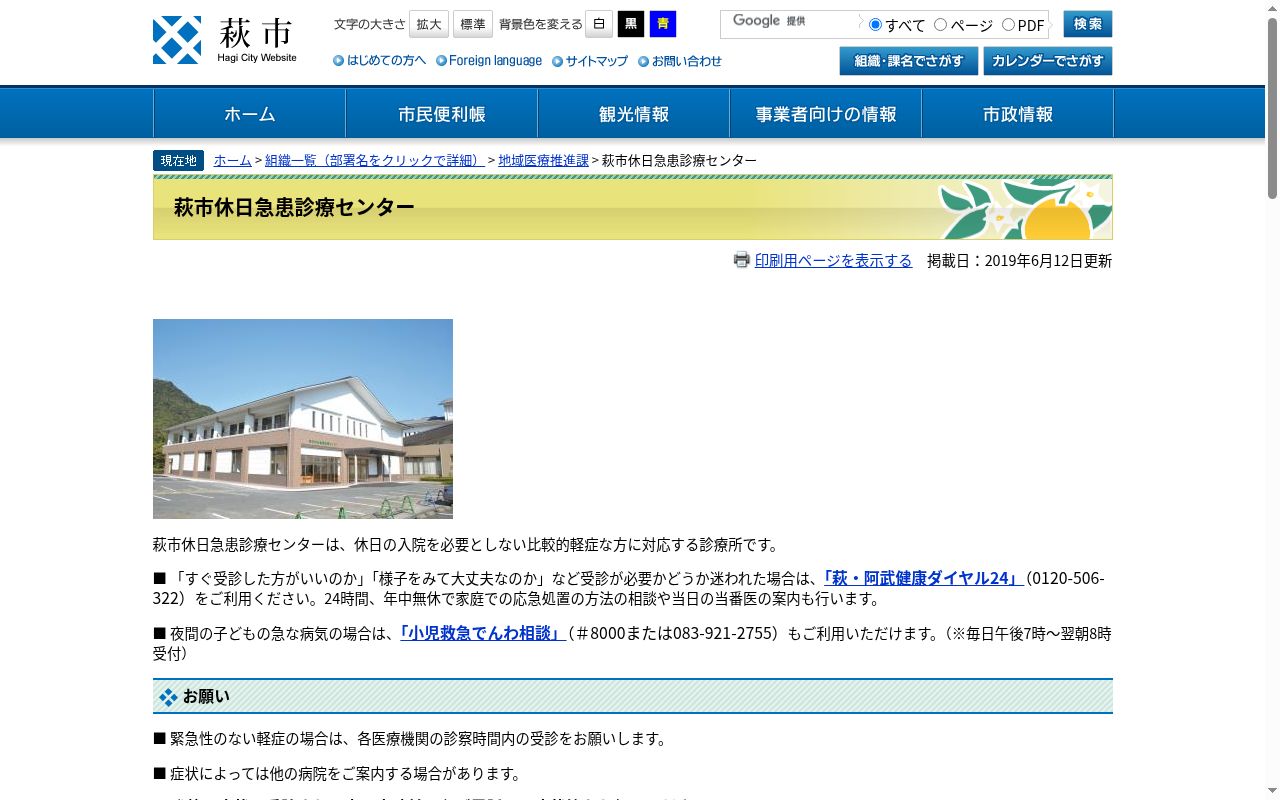Click 萩市休日急患診療センター page title
Viewport: 1280px width, 800px height.
click(294, 207)
